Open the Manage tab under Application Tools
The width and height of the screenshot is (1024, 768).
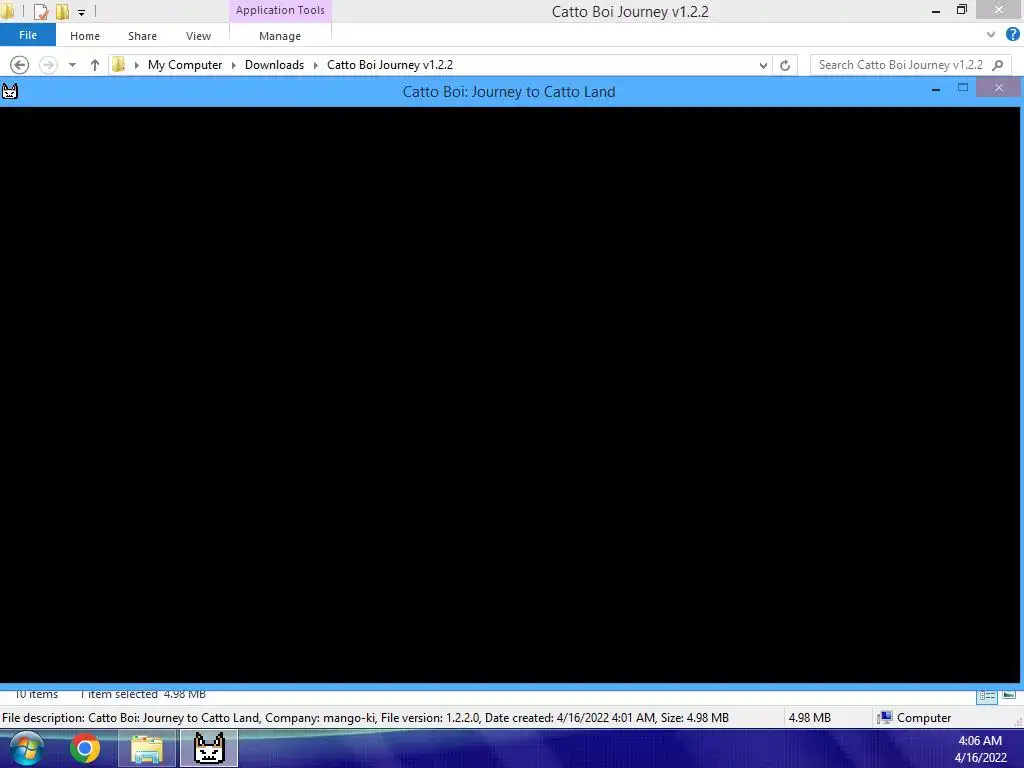(280, 36)
